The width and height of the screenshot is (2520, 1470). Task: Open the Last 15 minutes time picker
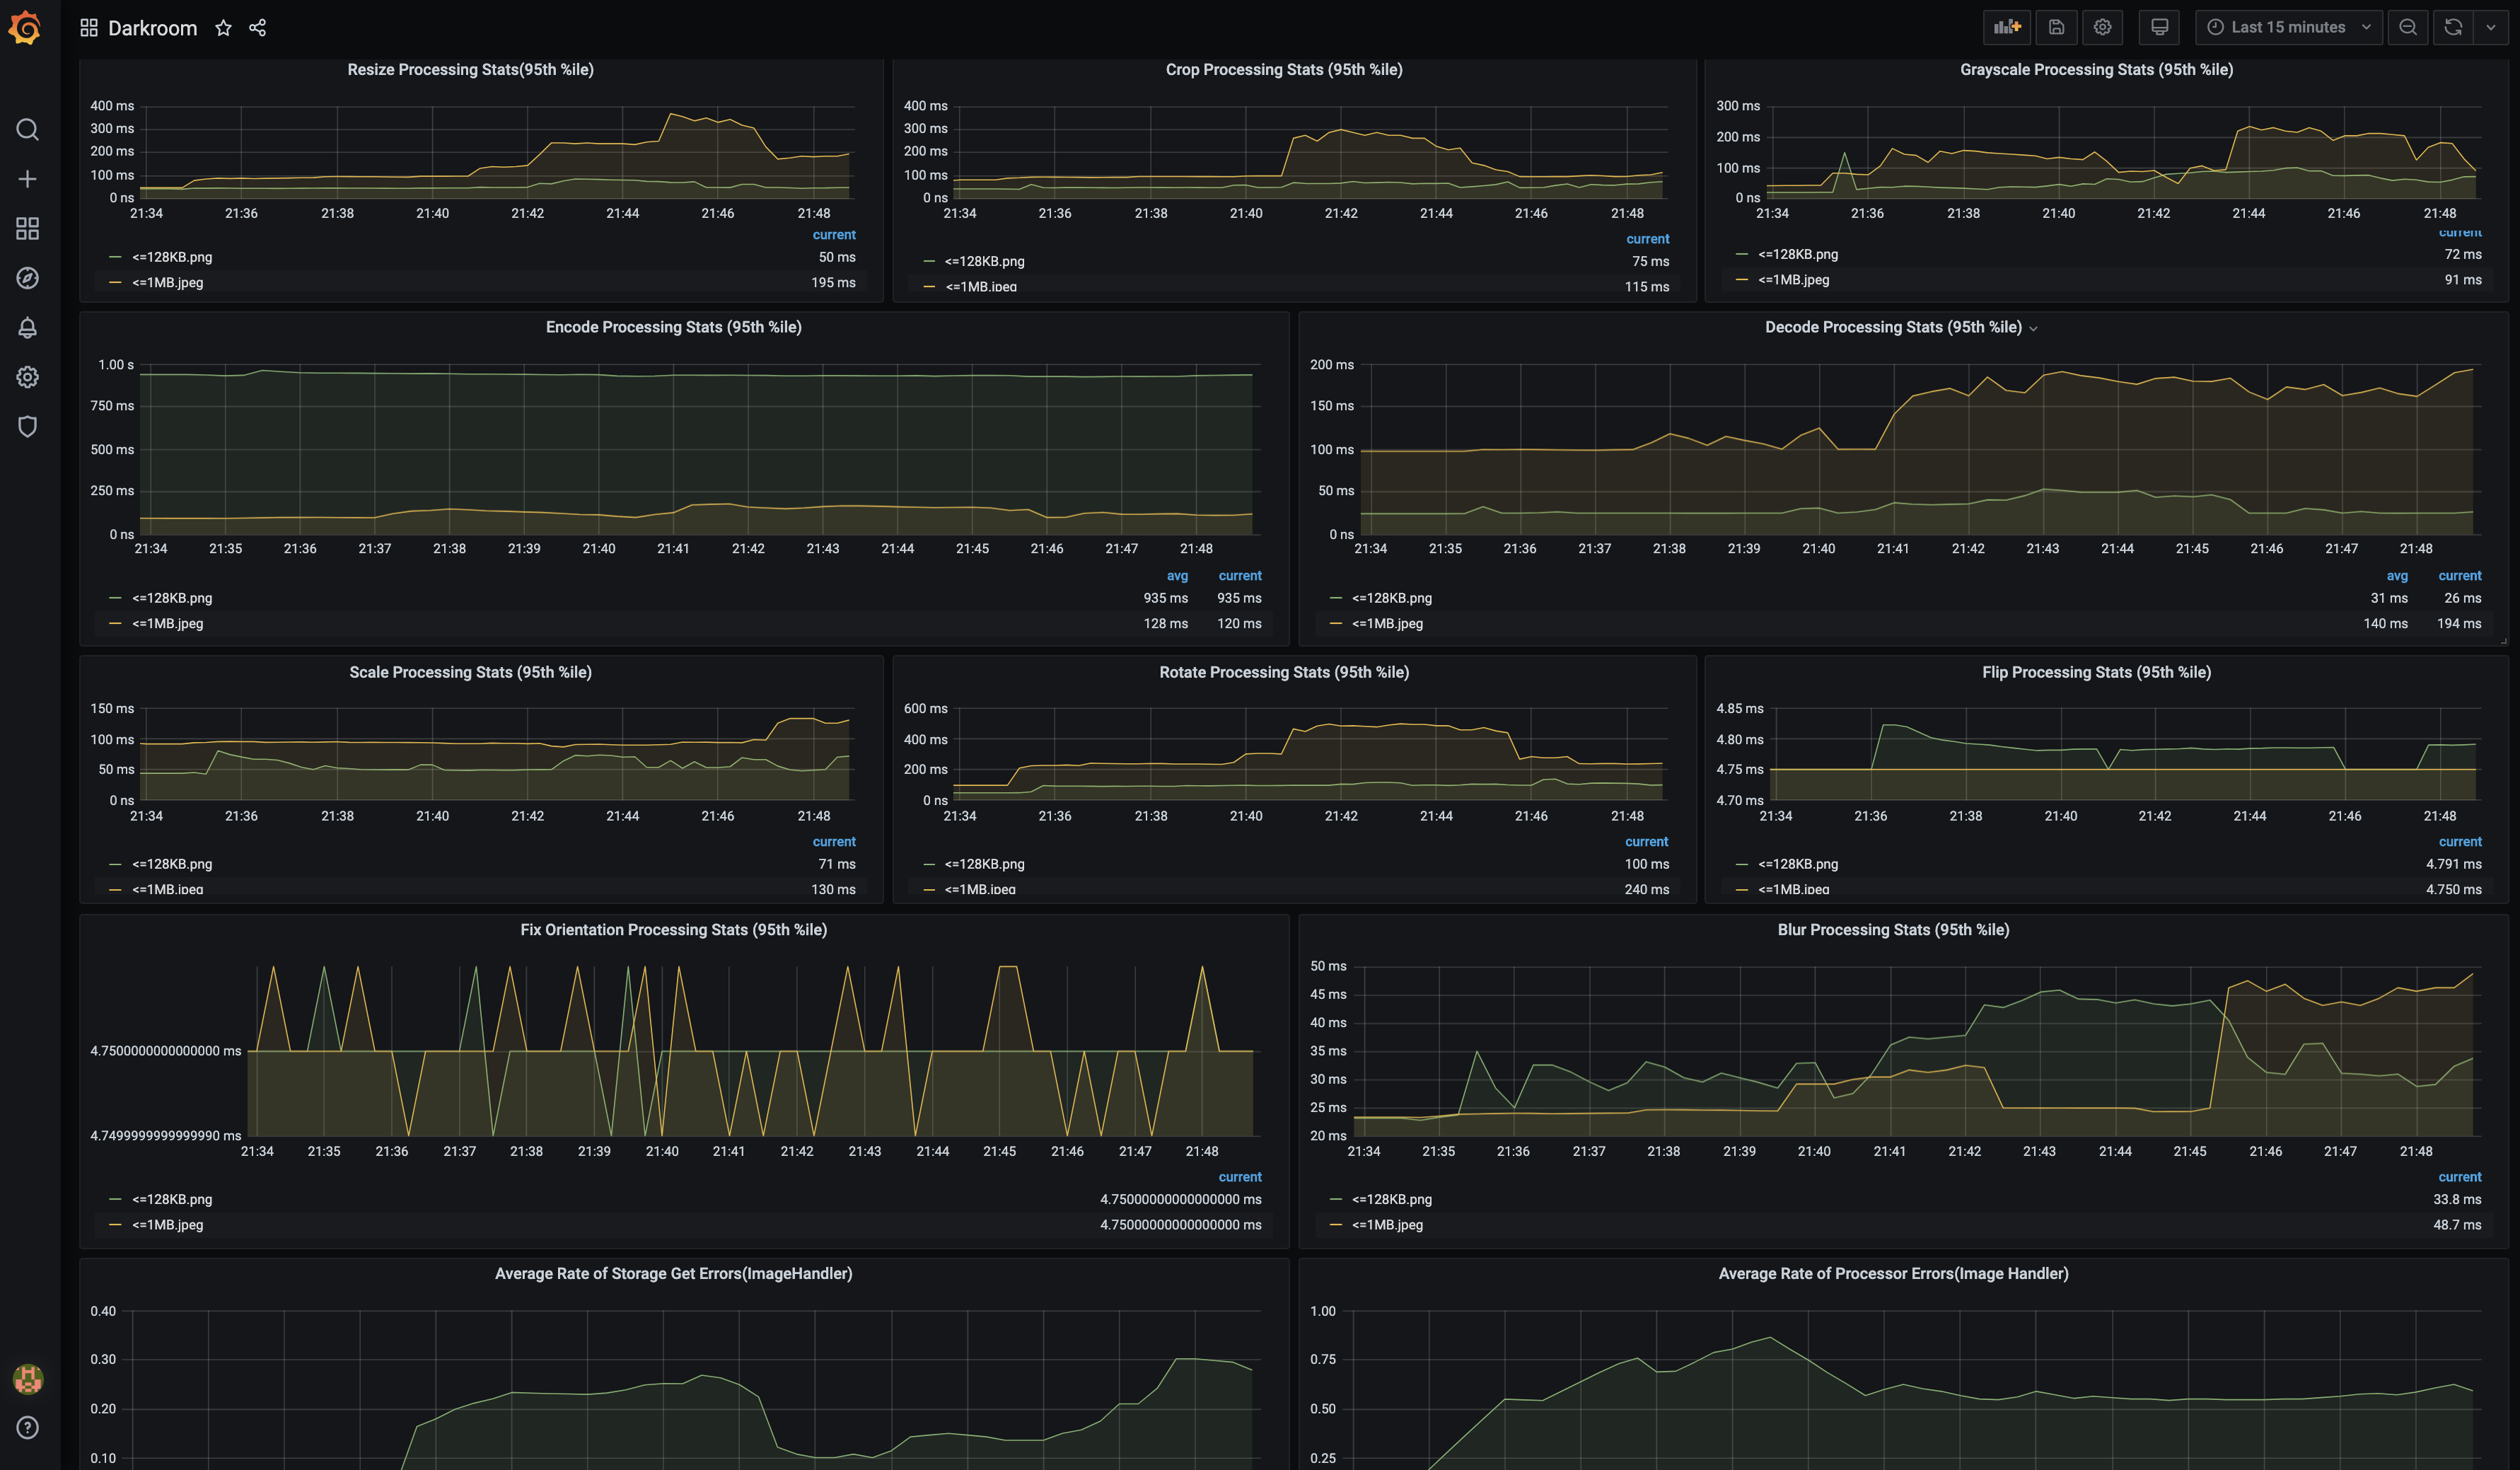click(2287, 27)
